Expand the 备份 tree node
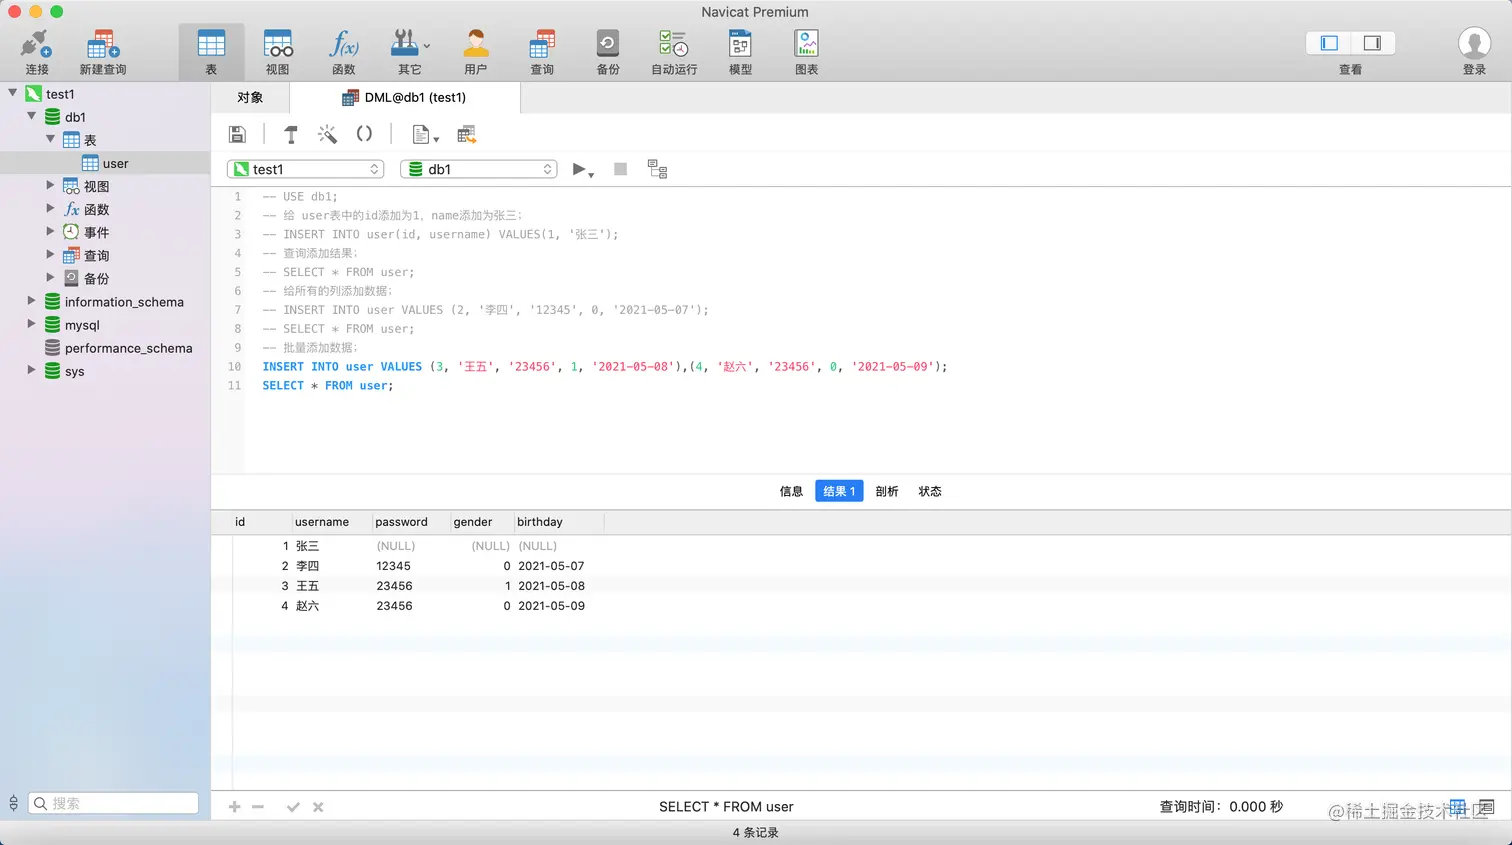 (51, 277)
